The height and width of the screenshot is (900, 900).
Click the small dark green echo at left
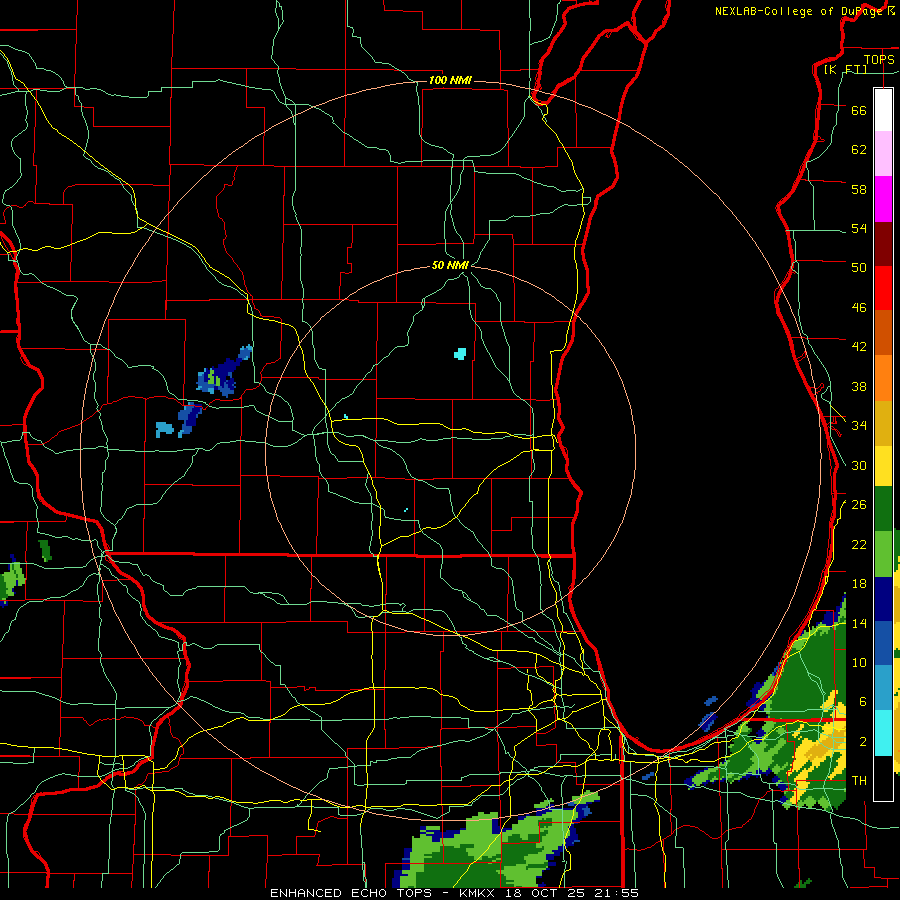click(x=45, y=550)
